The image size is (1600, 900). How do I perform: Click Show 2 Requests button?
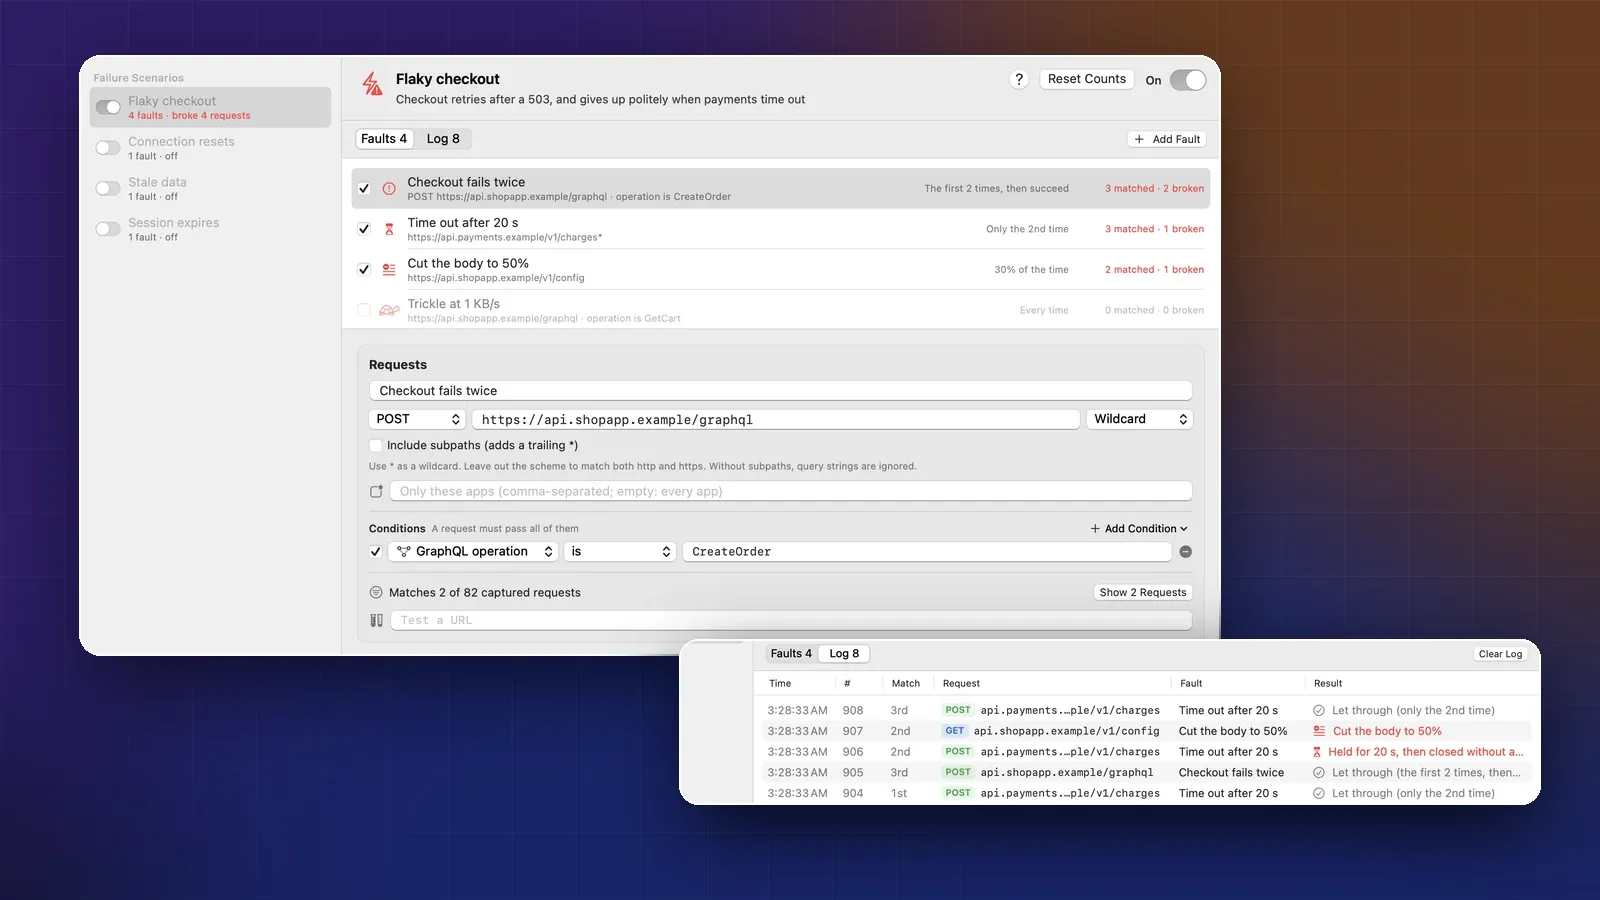tap(1143, 593)
